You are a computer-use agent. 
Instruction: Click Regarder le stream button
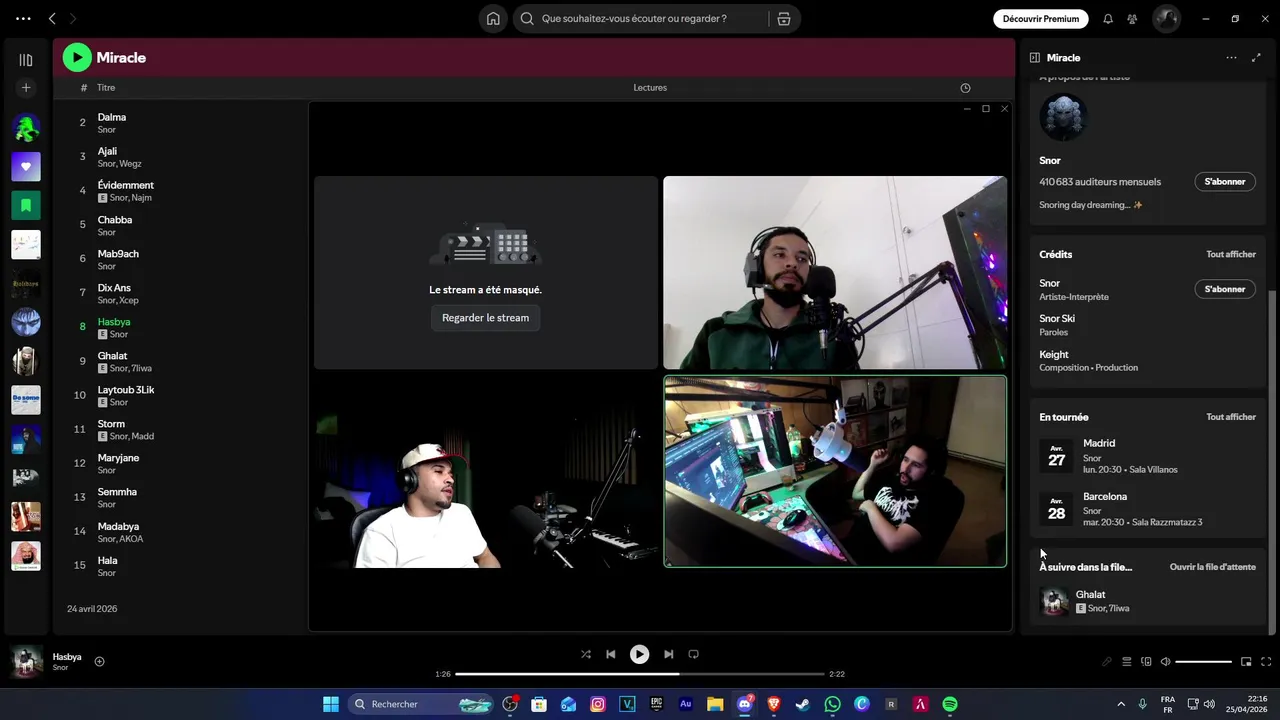(485, 318)
